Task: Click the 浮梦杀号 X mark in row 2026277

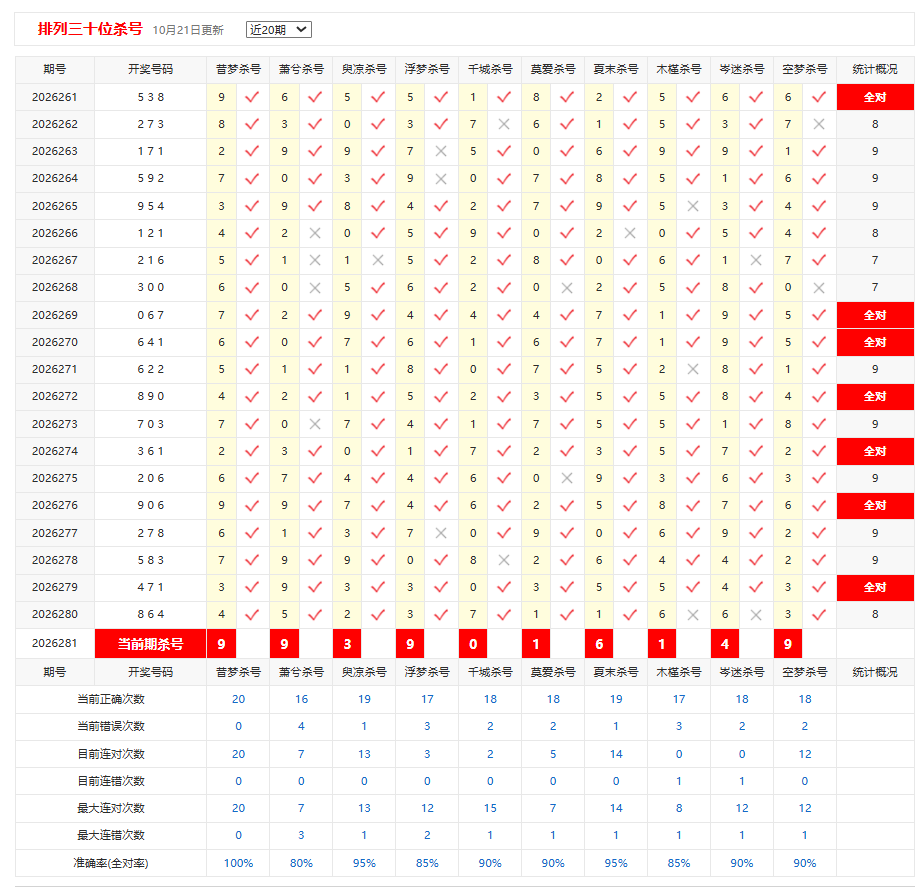Action: [x=441, y=533]
